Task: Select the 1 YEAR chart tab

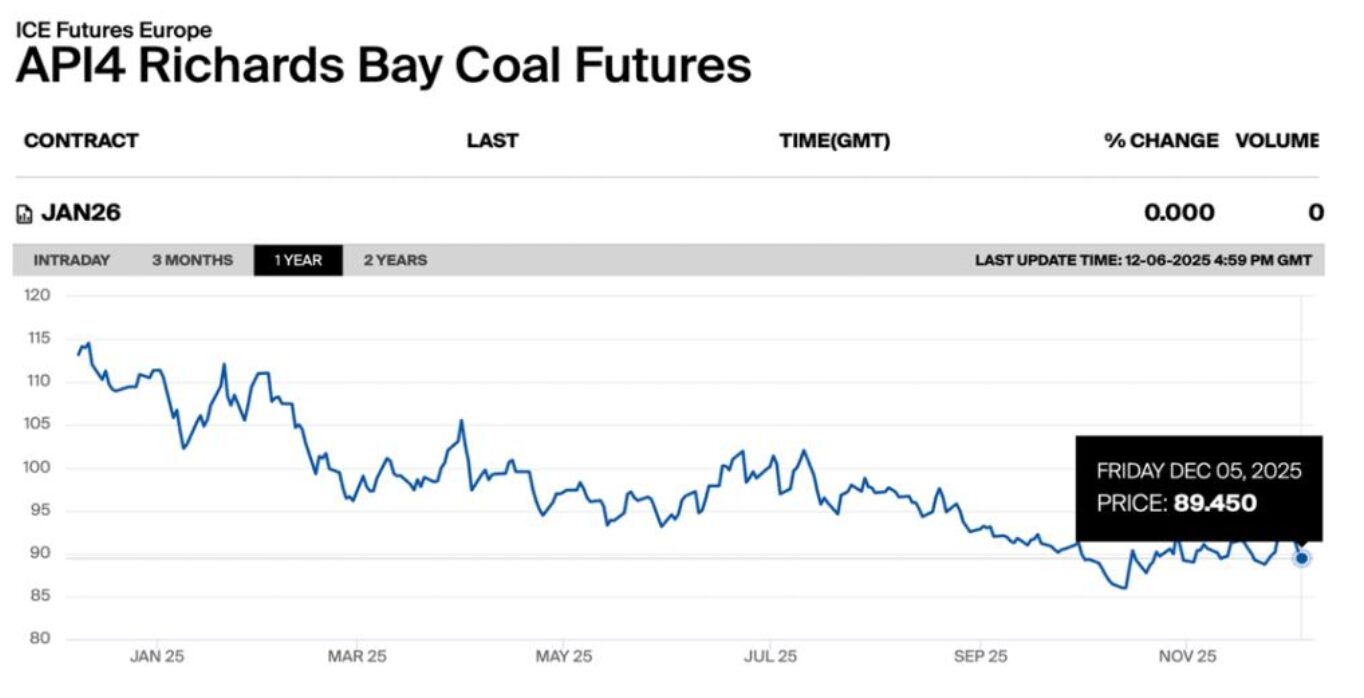Action: point(299,260)
